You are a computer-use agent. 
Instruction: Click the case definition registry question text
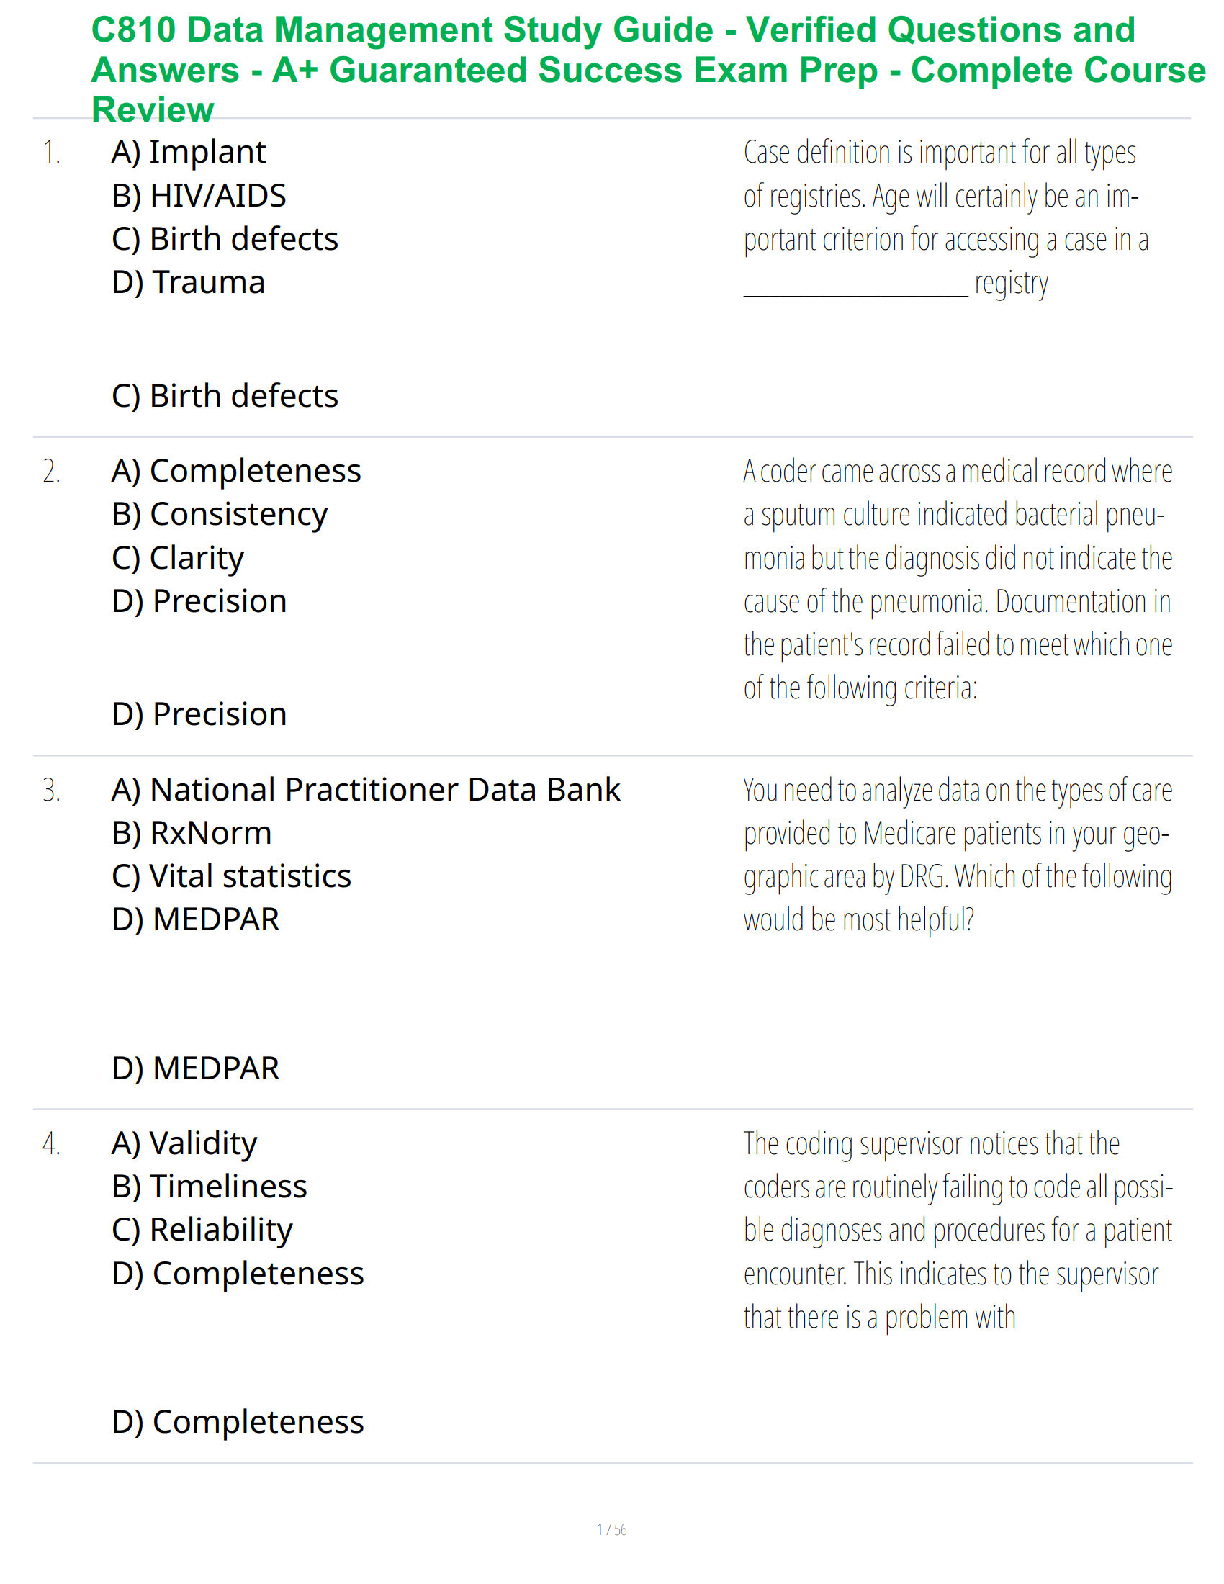(x=946, y=218)
